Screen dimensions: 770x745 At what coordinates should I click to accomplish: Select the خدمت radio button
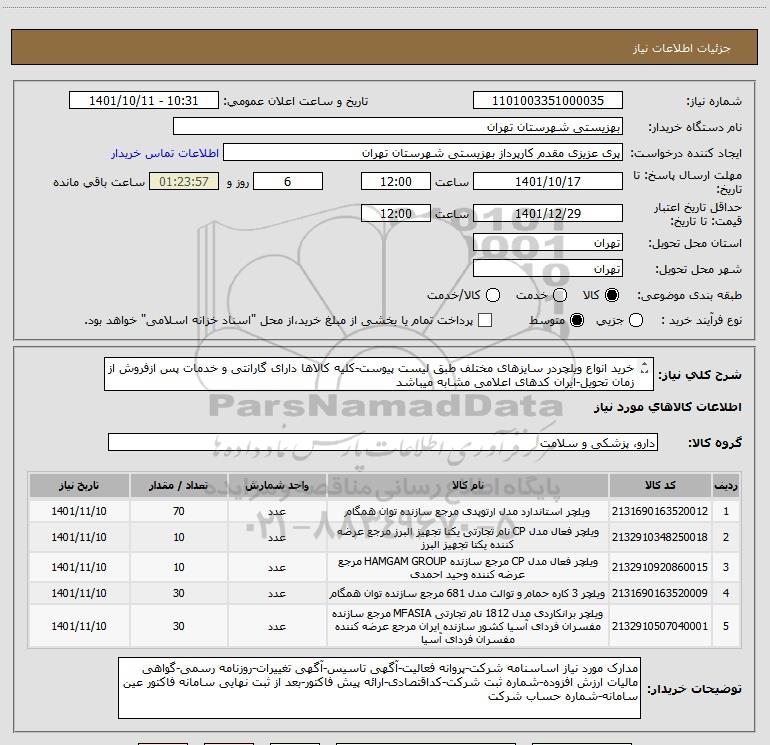coord(560,295)
